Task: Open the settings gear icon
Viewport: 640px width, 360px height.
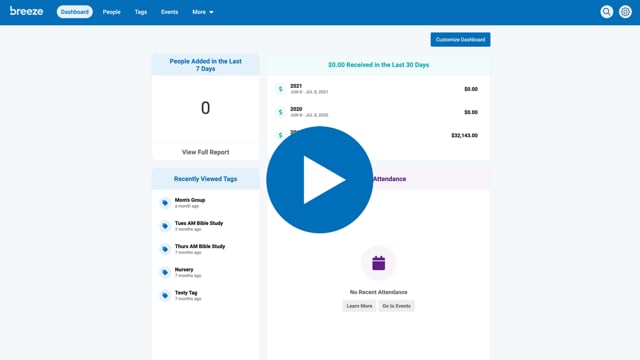Action: pos(625,12)
